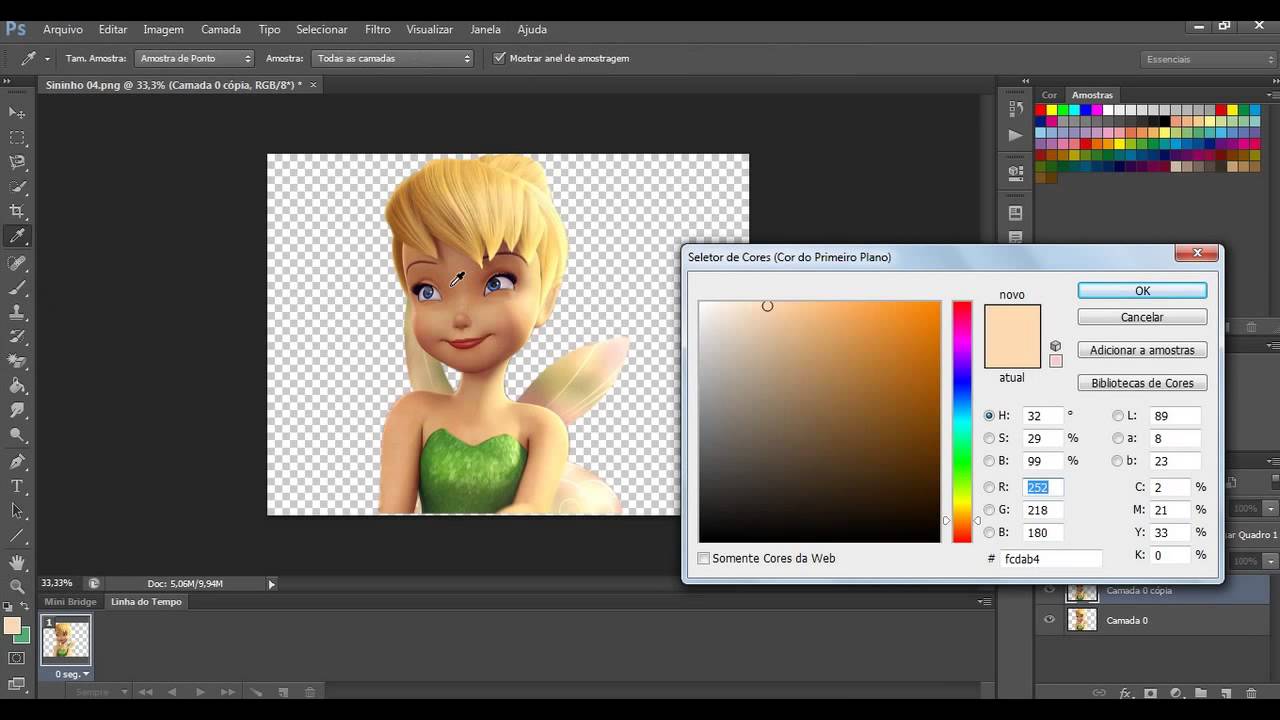Select the Brush tool

[x=17, y=288]
